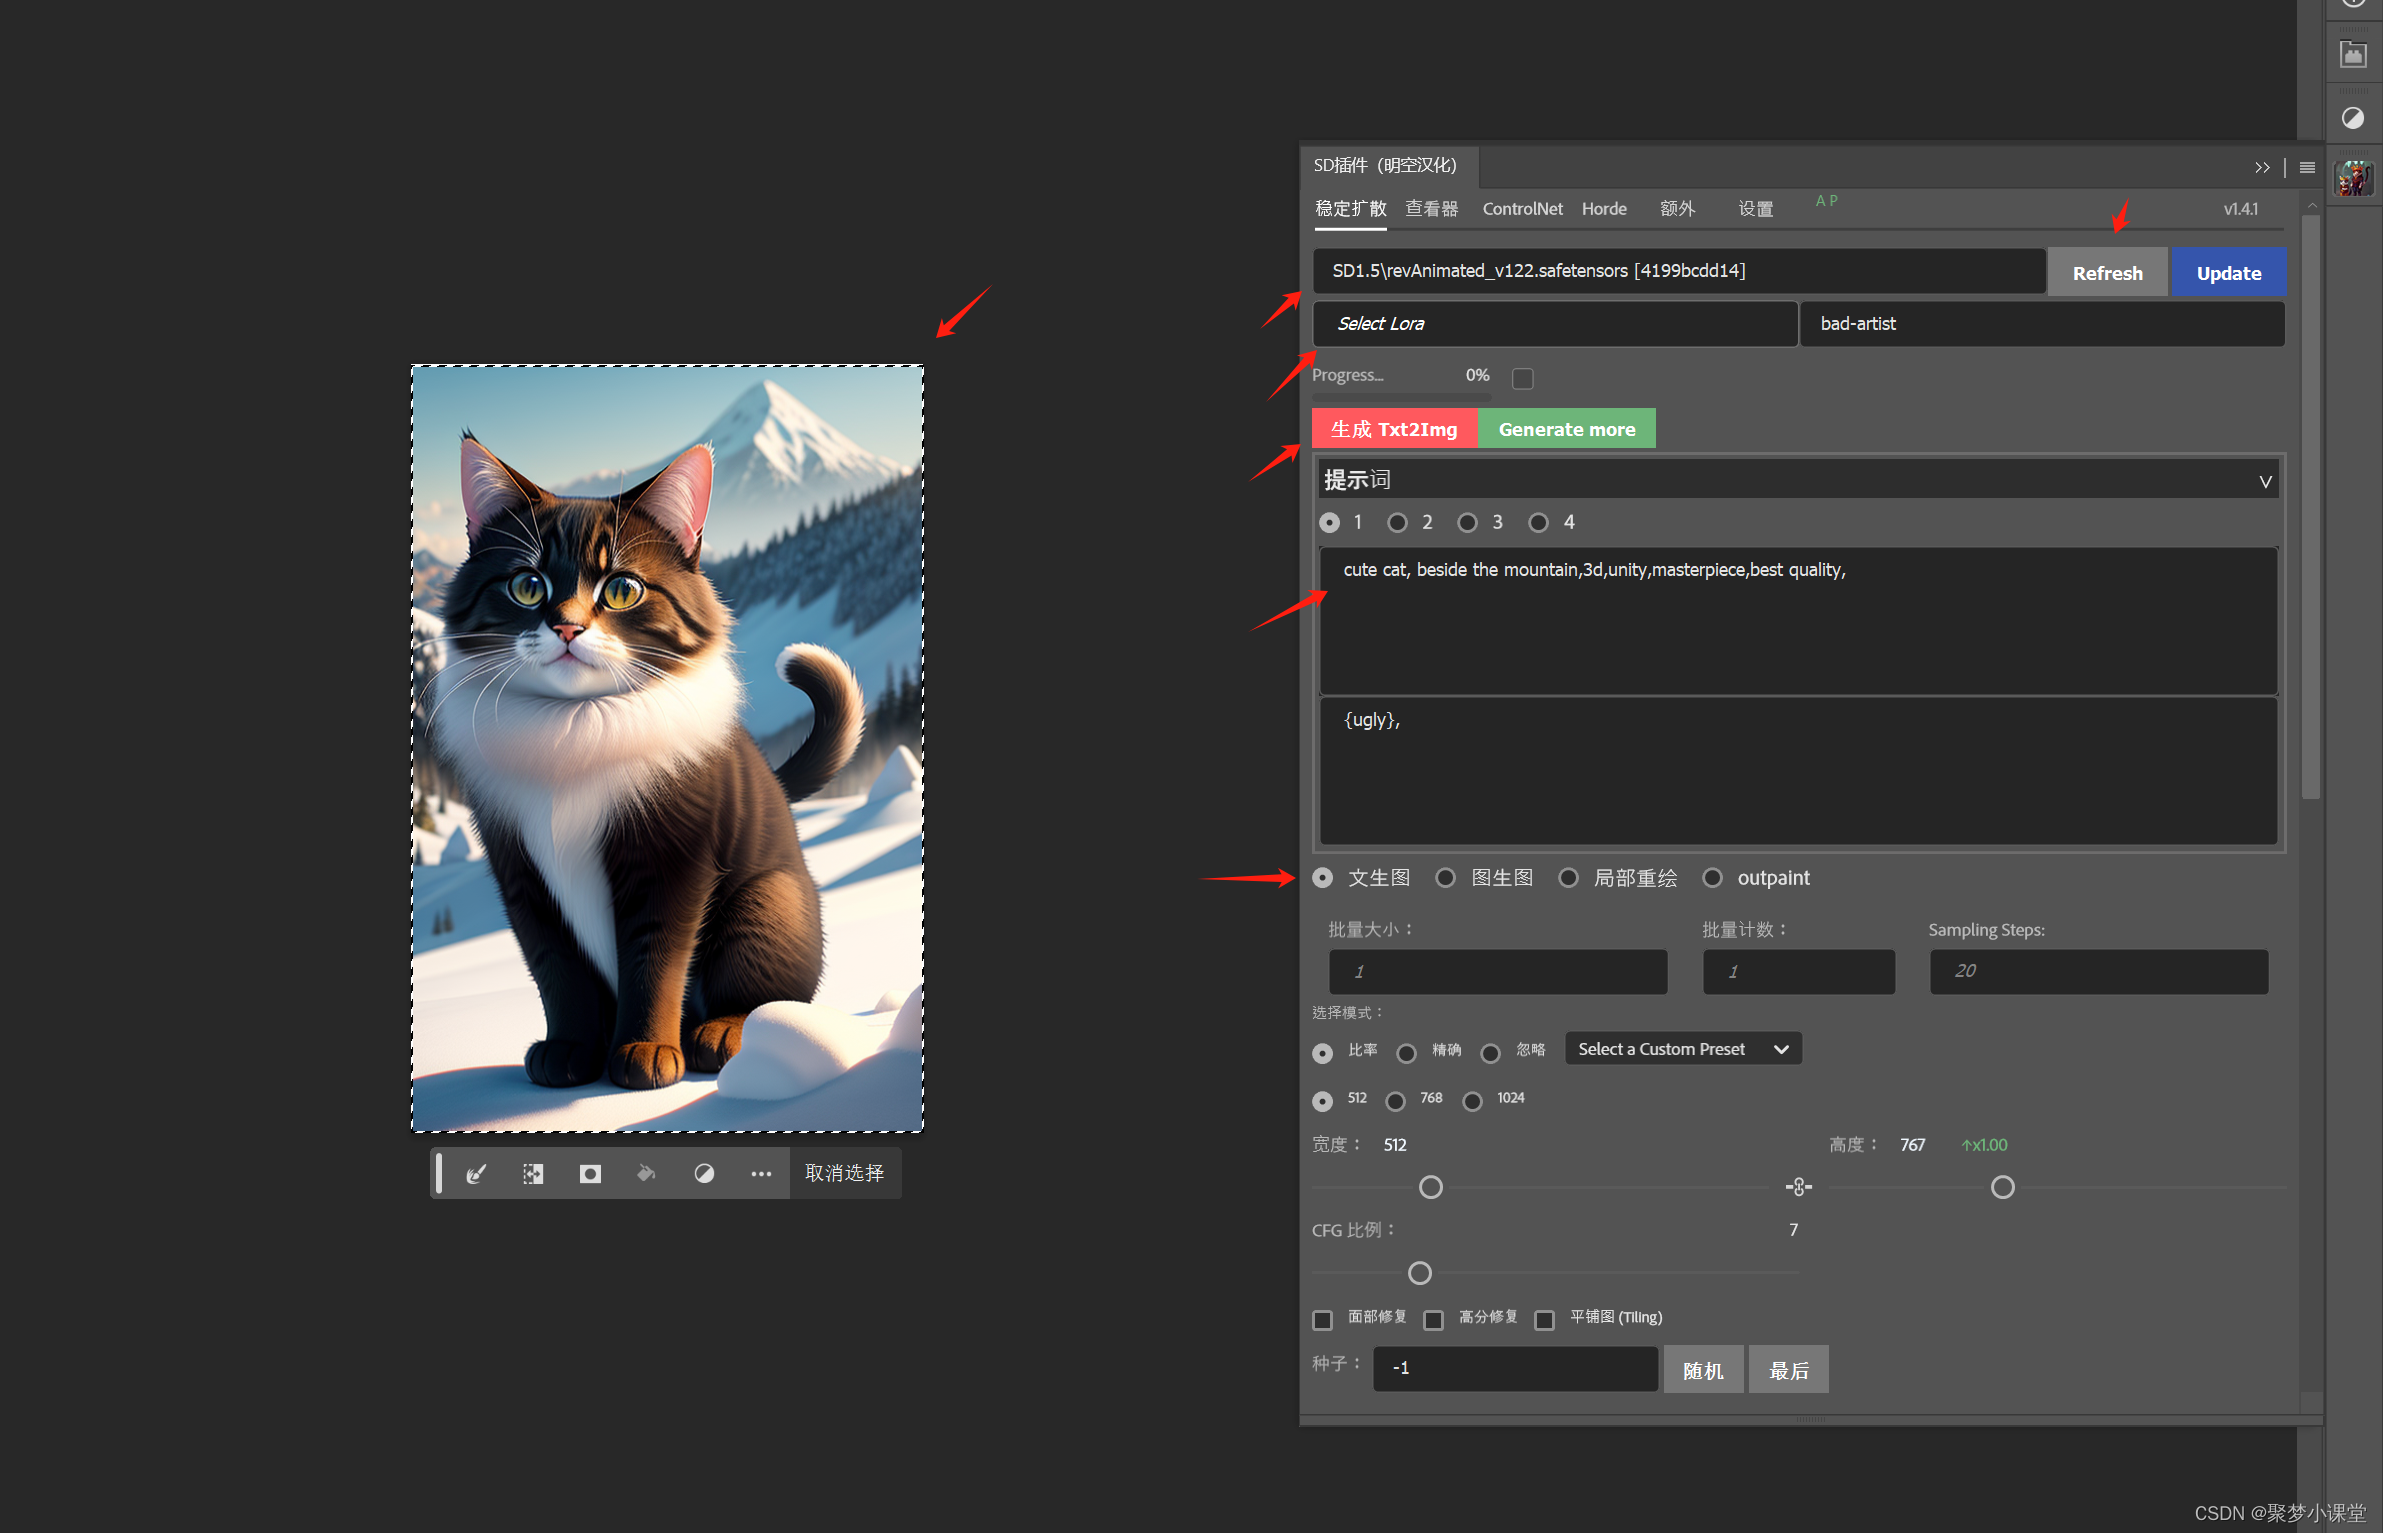Click inside the seed input field showing -1

point(1513,1367)
